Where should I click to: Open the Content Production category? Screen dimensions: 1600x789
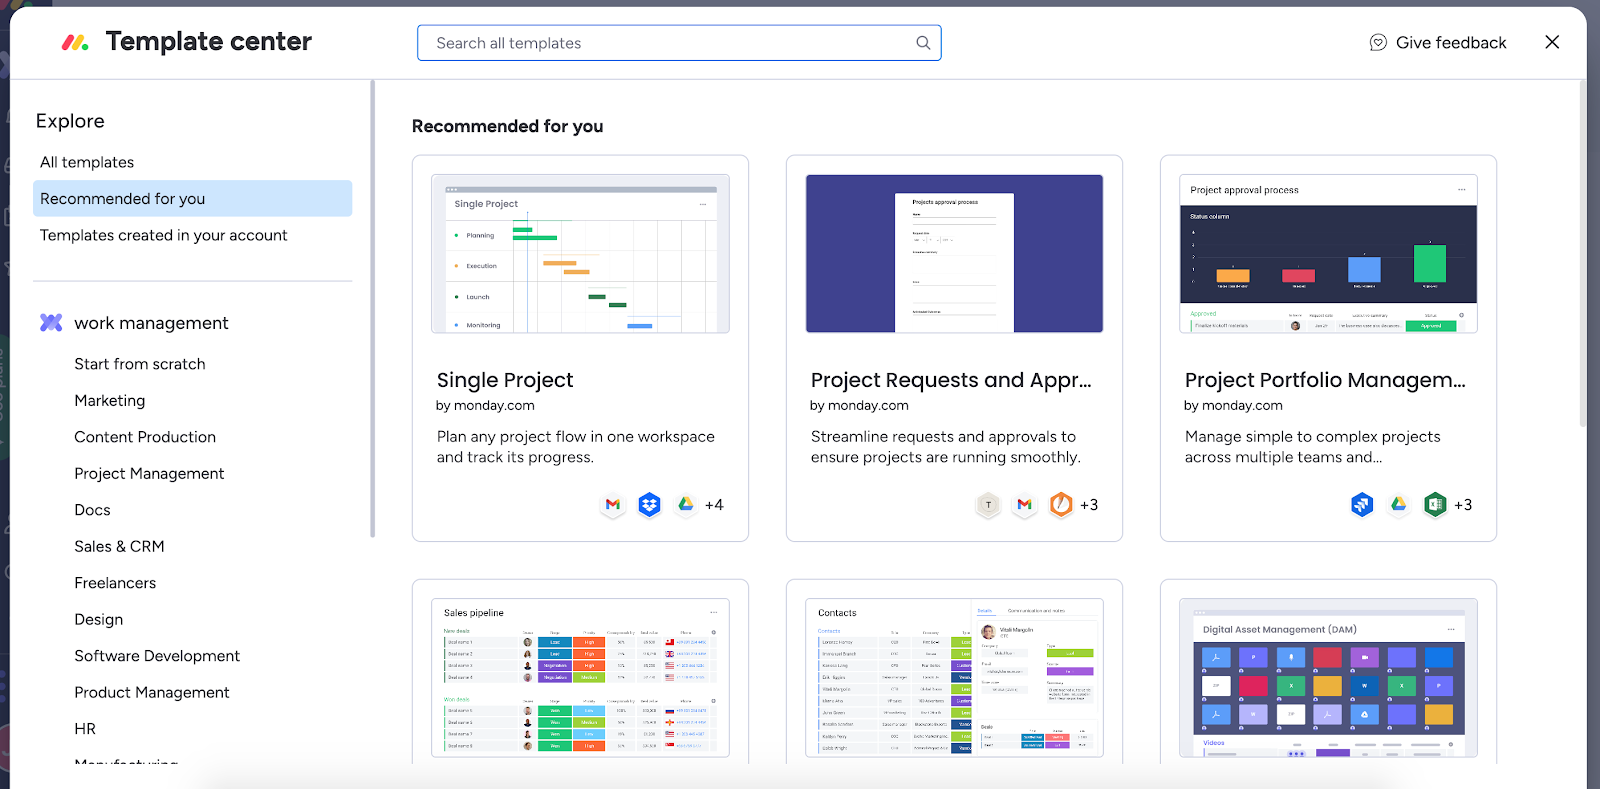pyautogui.click(x=145, y=437)
